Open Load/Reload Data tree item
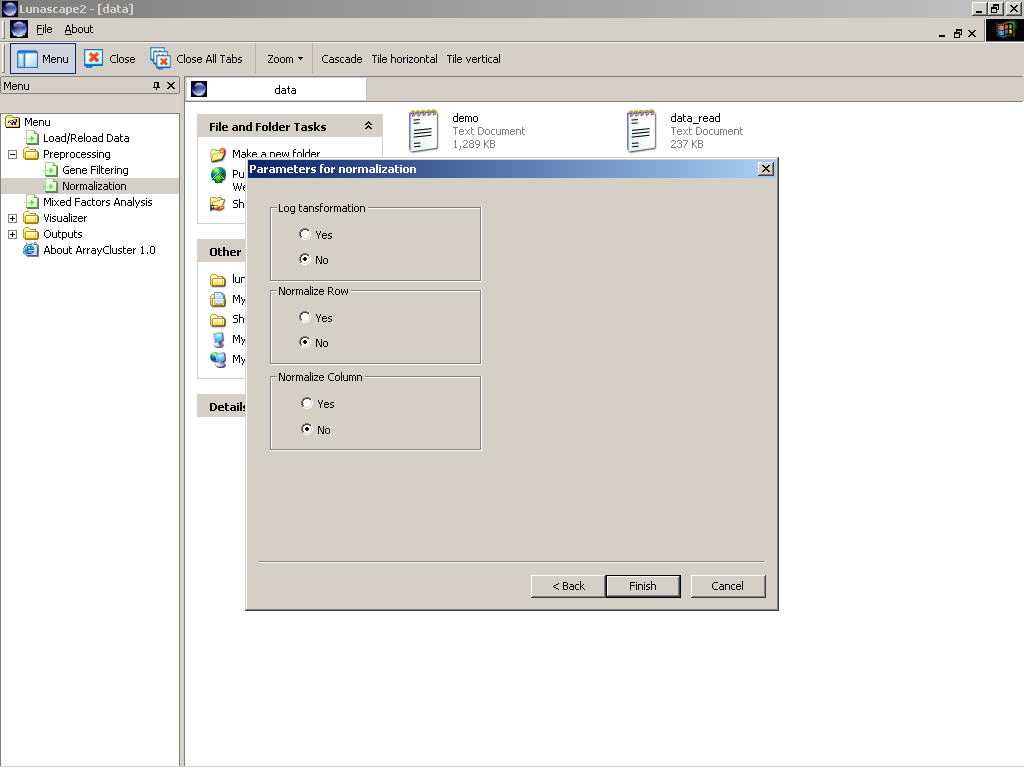 pyautogui.click(x=86, y=138)
